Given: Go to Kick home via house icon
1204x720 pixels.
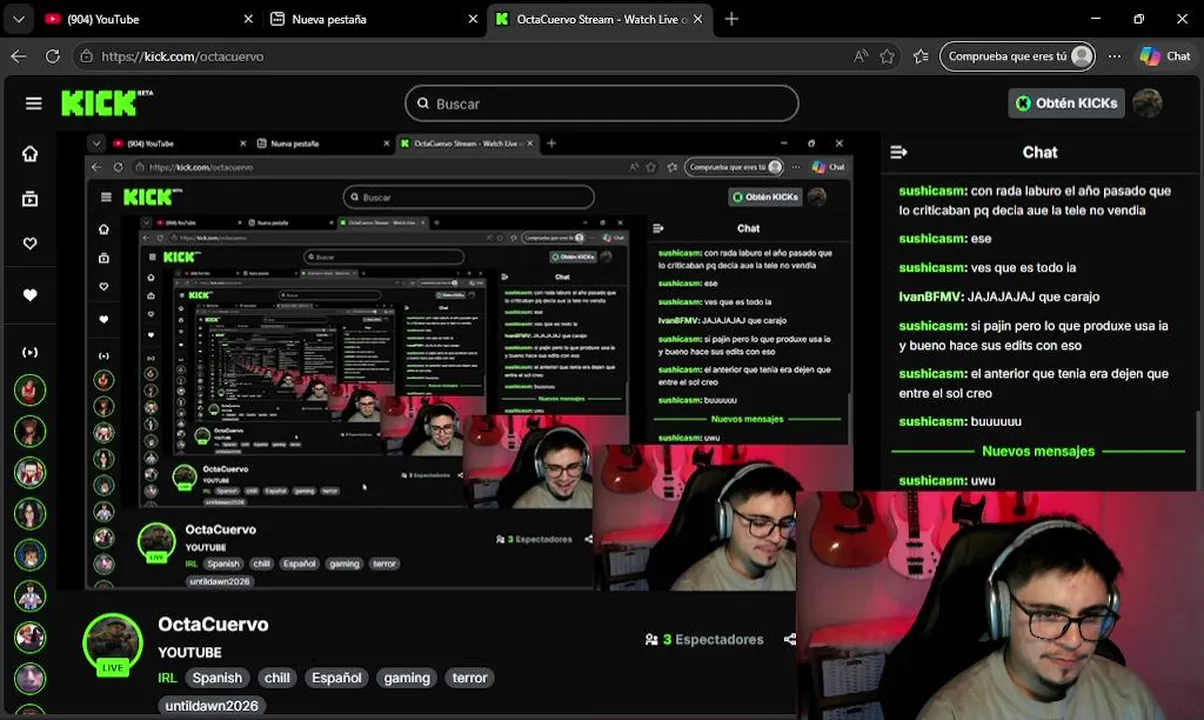Looking at the screenshot, I should pyautogui.click(x=30, y=154).
